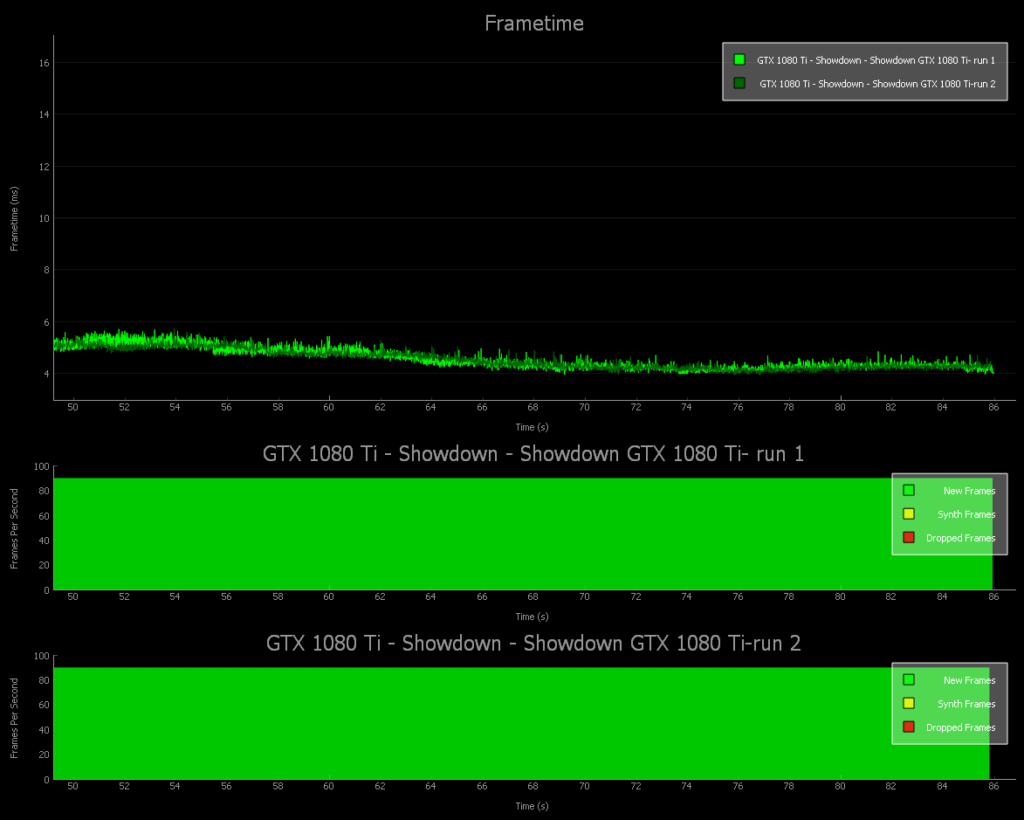The width and height of the screenshot is (1024, 820).
Task: Toggle Synth Frames yellow swatch in run 2 chart
Action: pos(908,704)
